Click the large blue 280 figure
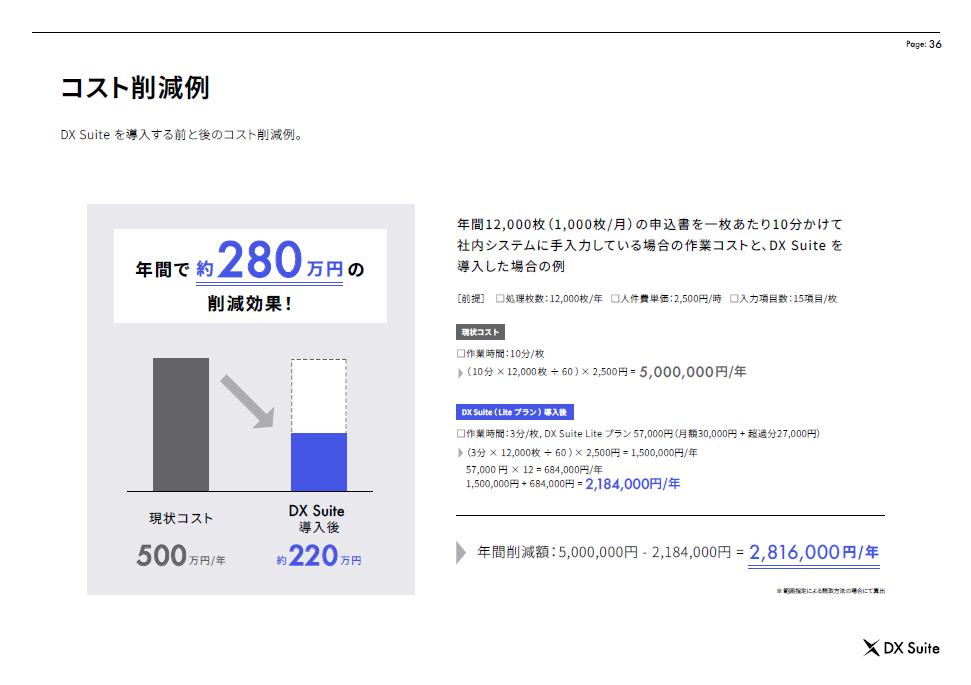The height and width of the screenshot is (685, 971). (x=260, y=261)
